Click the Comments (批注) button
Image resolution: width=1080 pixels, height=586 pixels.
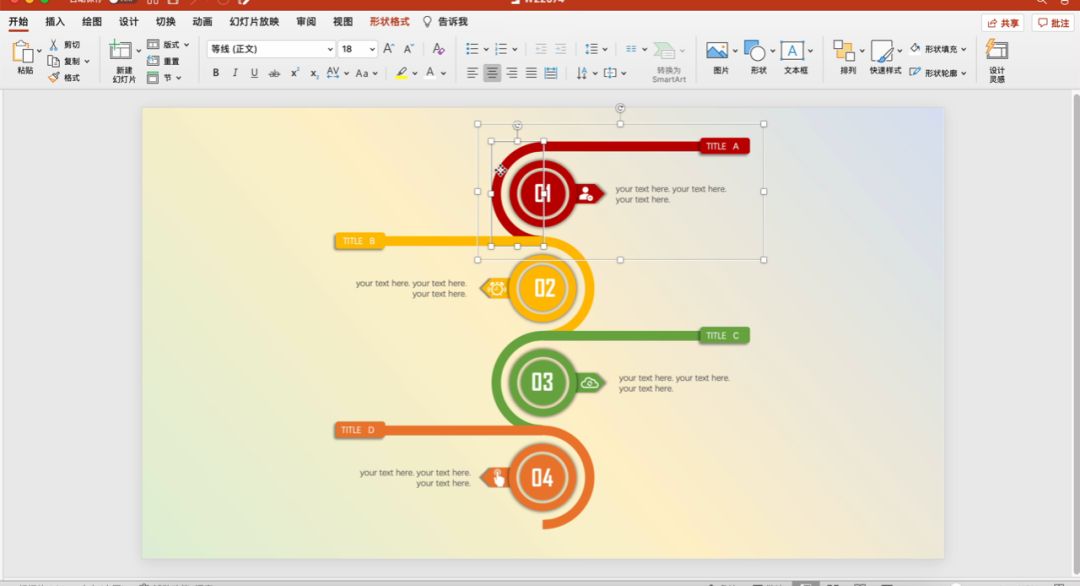point(1054,23)
